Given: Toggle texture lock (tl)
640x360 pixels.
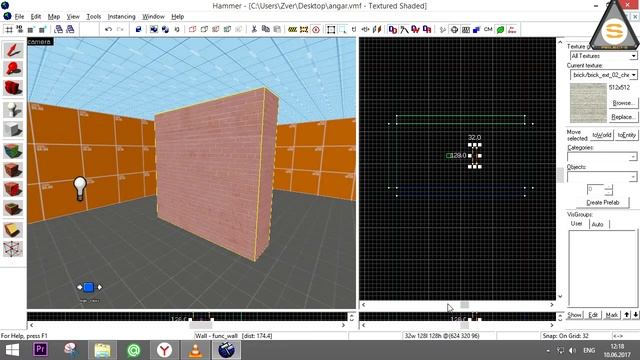Looking at the screenshot, I should pyautogui.click(x=354, y=29).
